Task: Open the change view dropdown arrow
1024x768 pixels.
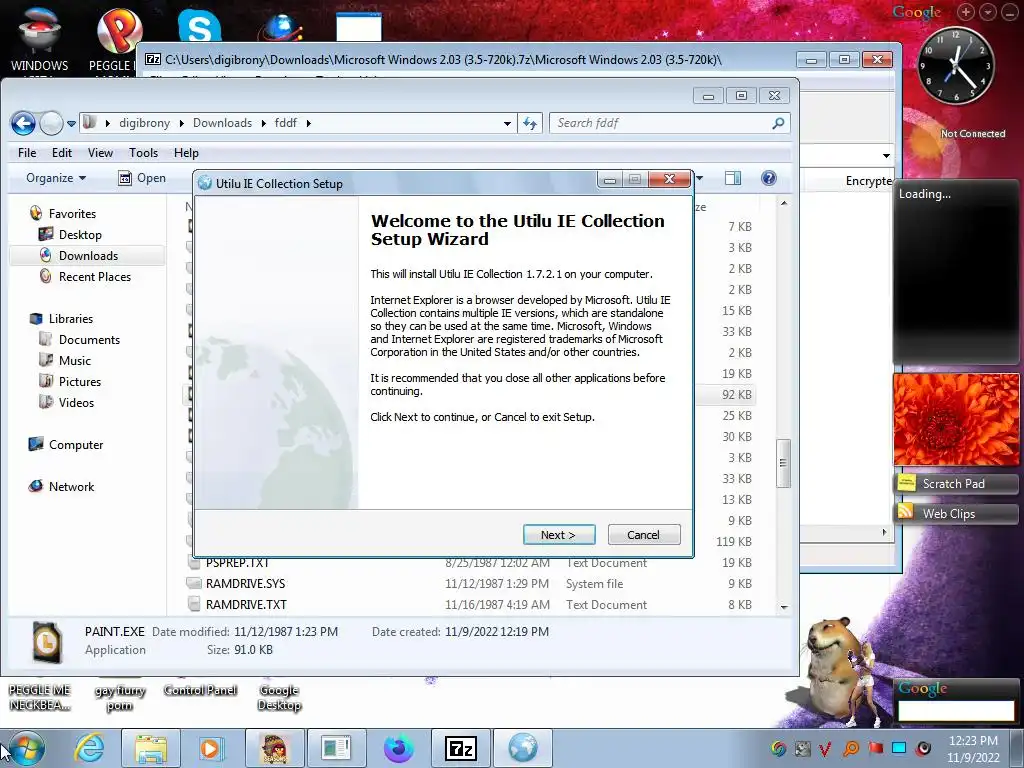Action: tap(699, 178)
